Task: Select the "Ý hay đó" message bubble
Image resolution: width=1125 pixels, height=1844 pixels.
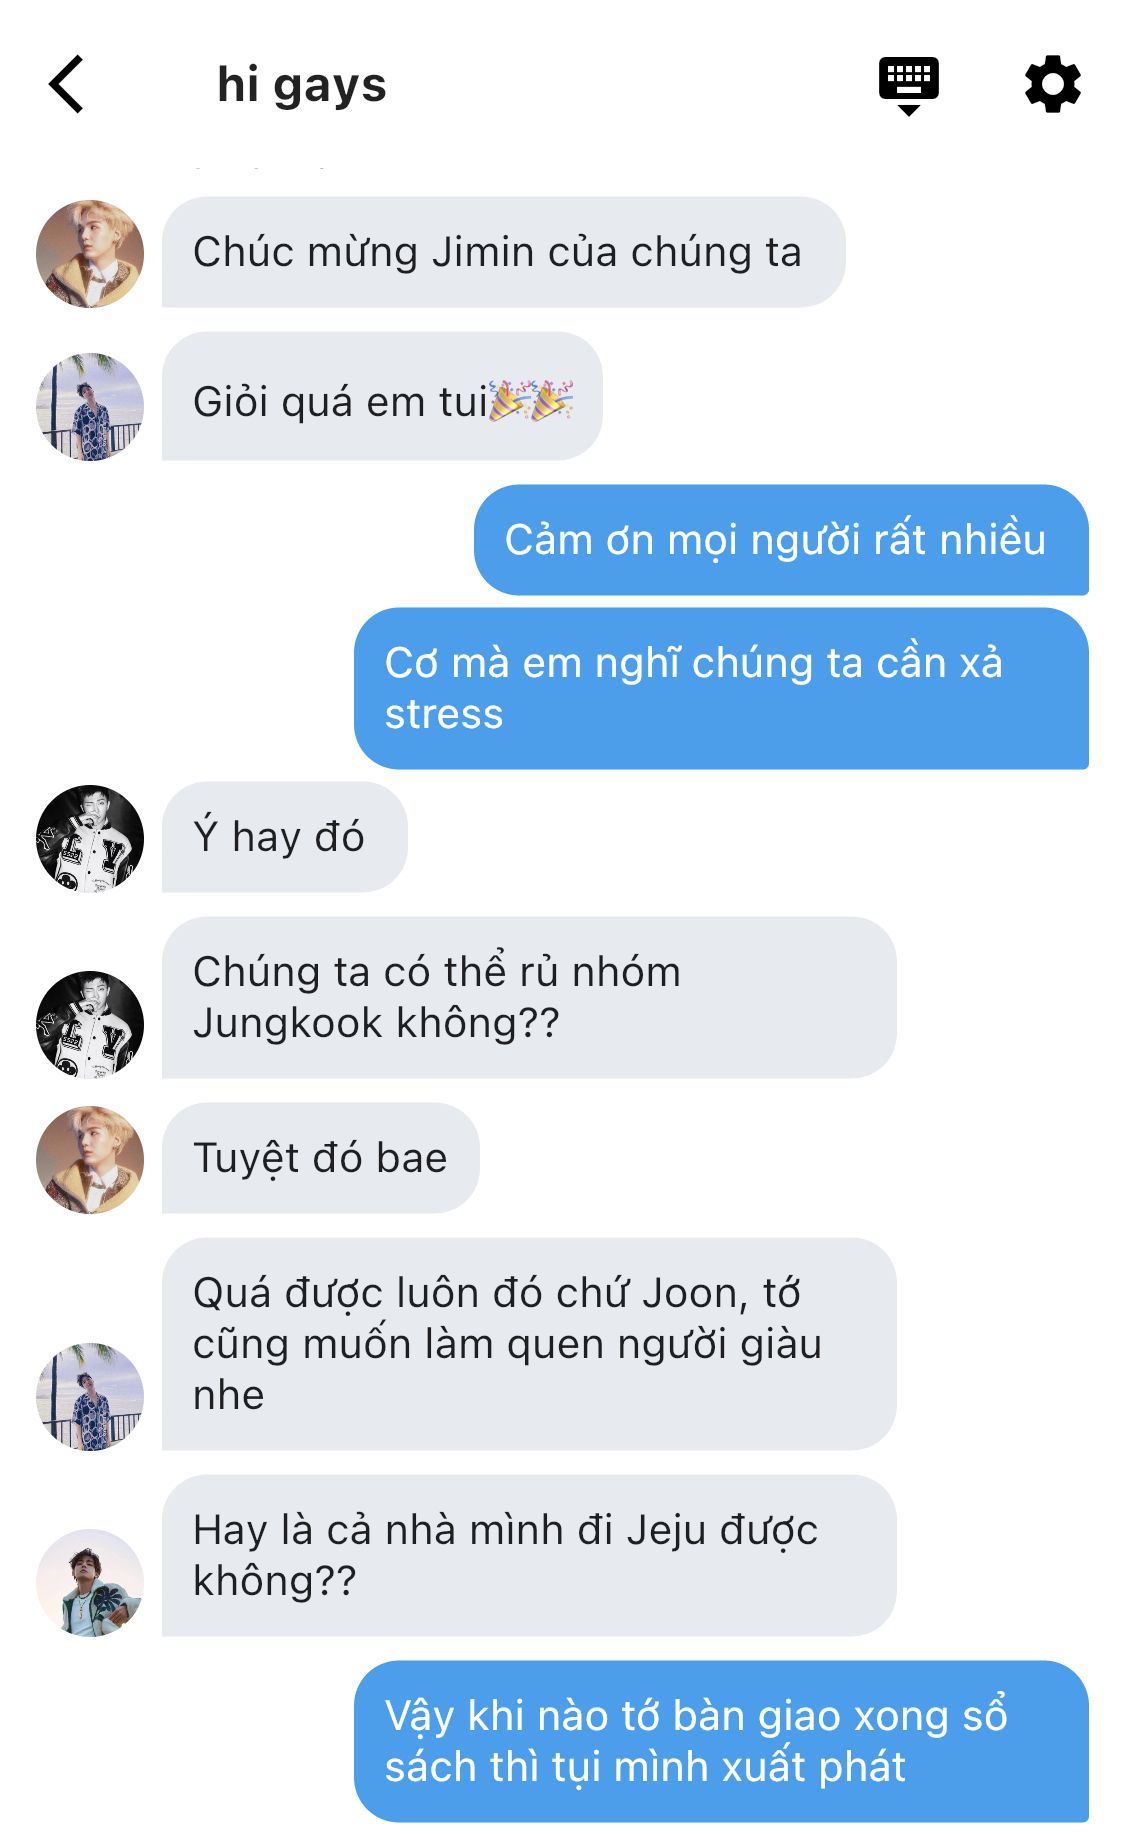Action: point(284,837)
